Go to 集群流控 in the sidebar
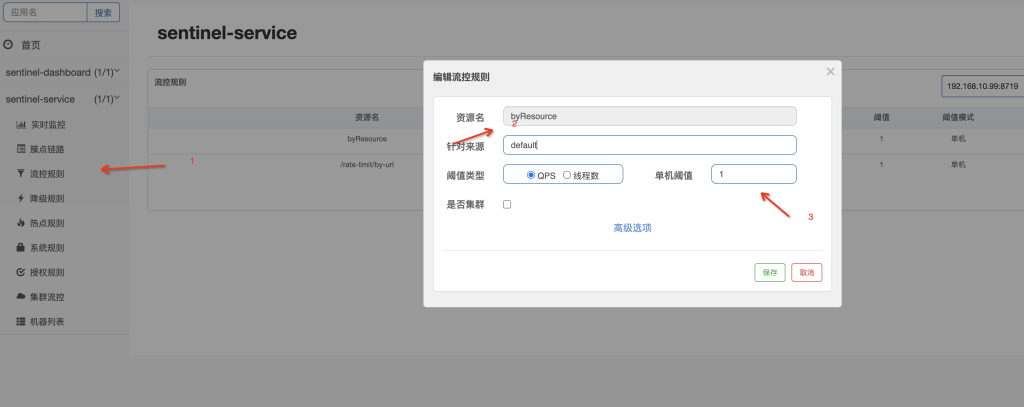 pos(47,297)
